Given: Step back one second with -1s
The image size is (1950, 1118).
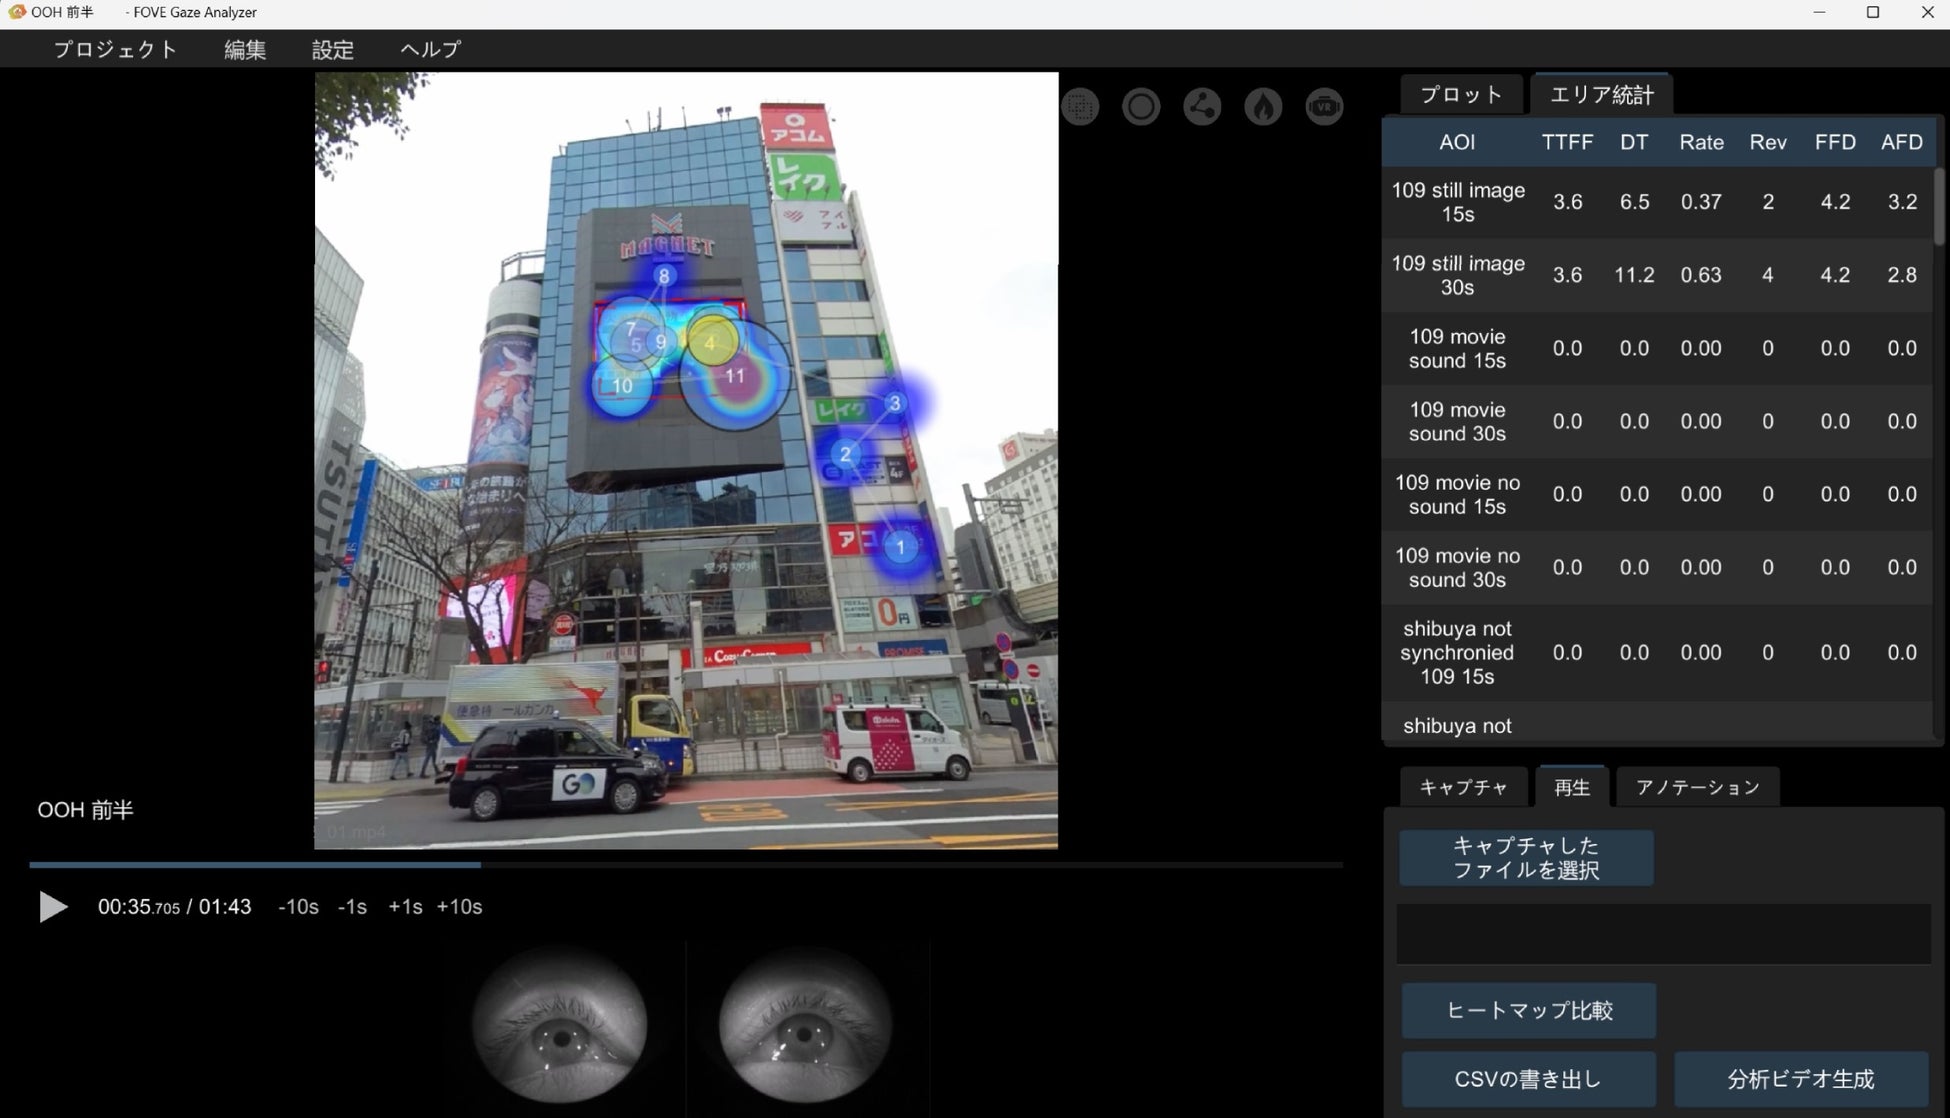Looking at the screenshot, I should pyautogui.click(x=352, y=907).
